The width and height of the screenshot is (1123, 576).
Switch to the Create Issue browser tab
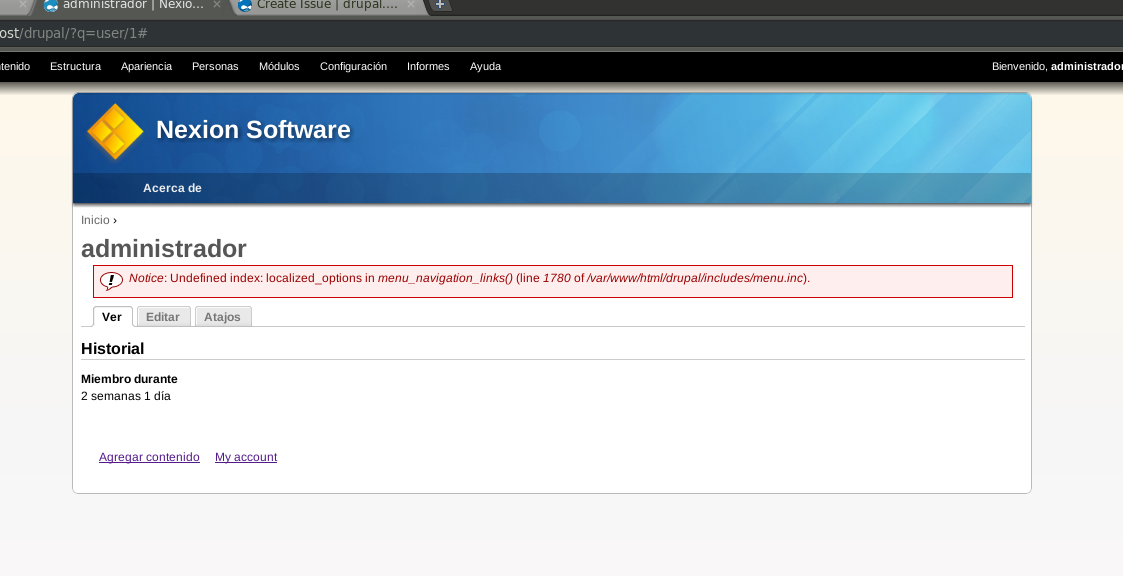(320, 5)
